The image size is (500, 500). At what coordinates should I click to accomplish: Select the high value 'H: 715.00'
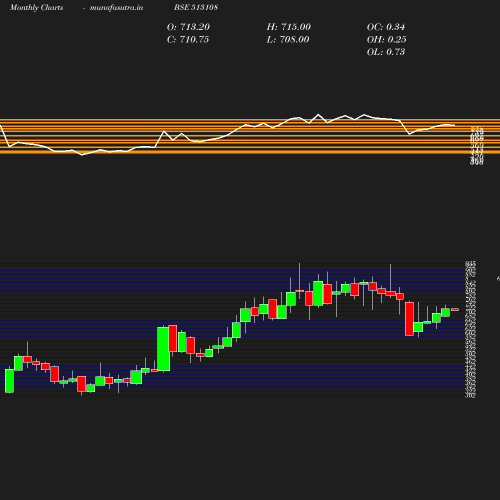click(x=289, y=27)
